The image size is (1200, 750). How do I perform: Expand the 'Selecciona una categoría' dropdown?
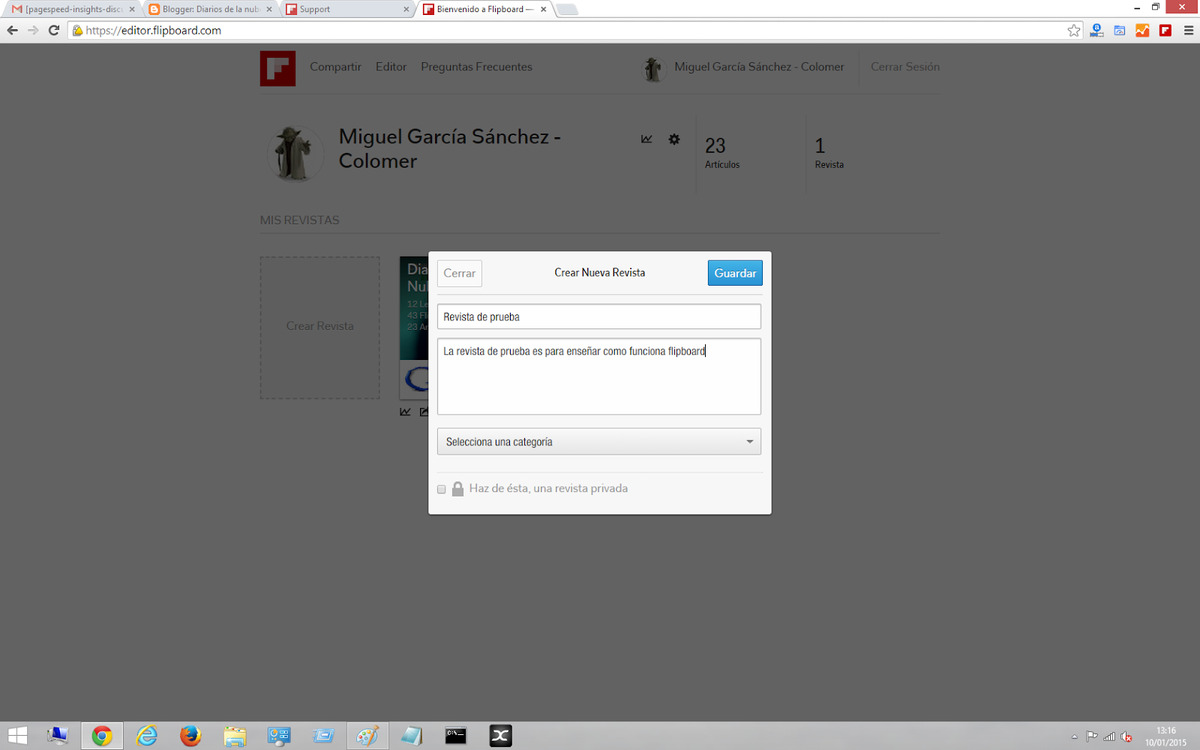598,441
